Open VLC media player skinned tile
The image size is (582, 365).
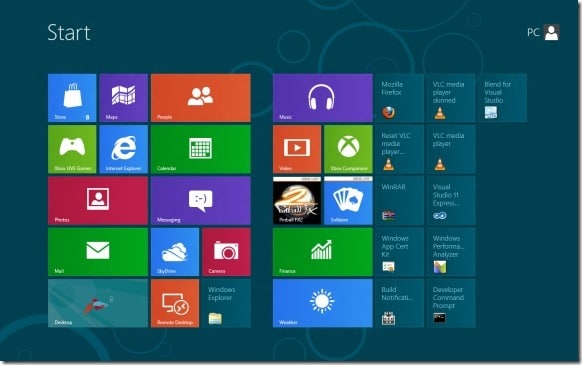[451, 98]
